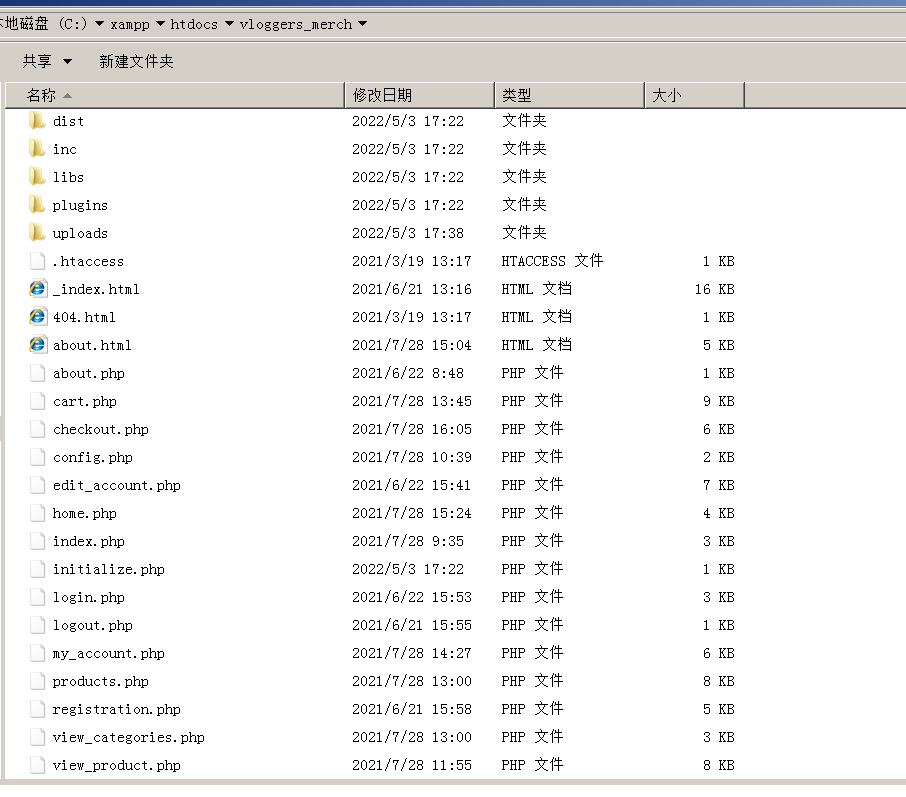This screenshot has width=906, height=797.
Task: Click the 共享 toolbar button
Action: pyautogui.click(x=37, y=61)
